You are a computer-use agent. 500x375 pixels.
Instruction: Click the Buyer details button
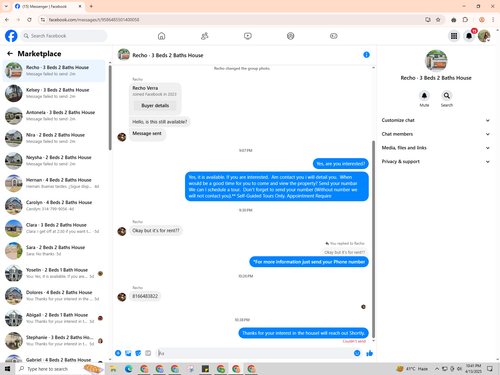click(155, 105)
